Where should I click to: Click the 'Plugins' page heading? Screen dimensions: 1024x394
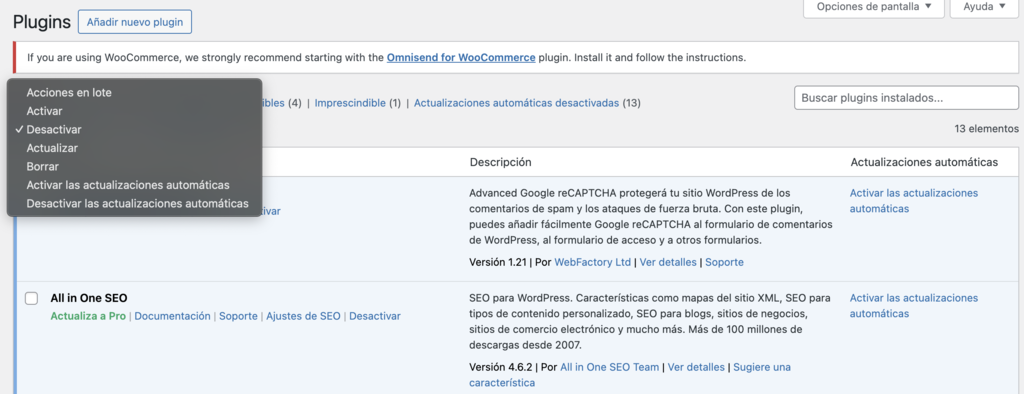[42, 22]
